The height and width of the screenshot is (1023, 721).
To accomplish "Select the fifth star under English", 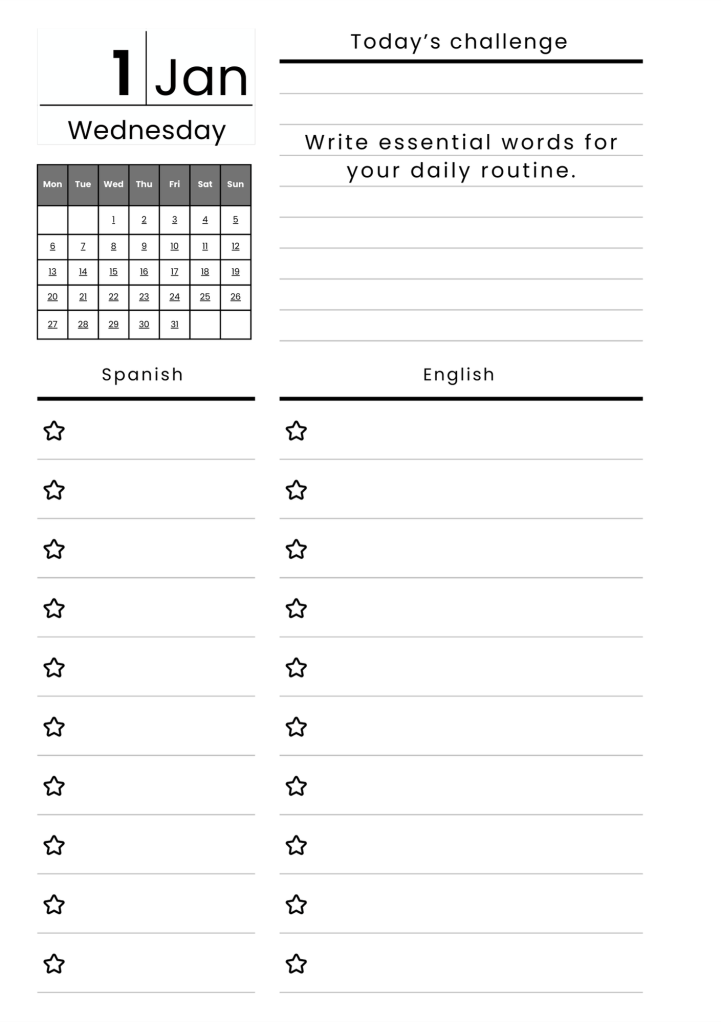I will tap(296, 667).
